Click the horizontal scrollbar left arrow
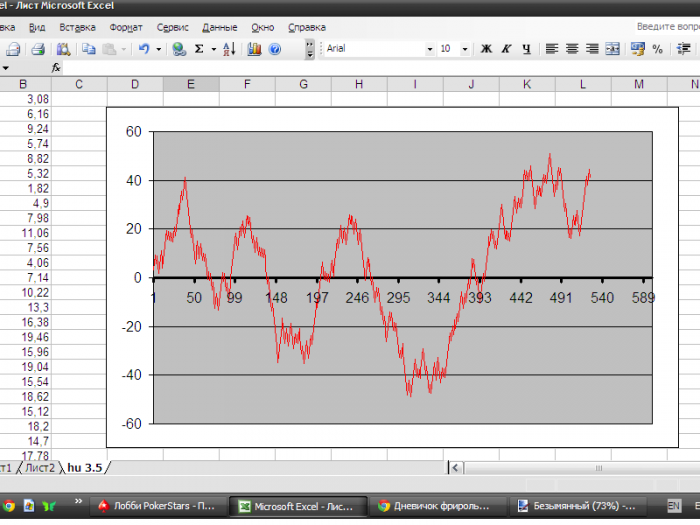Viewport: 700px width, 525px height. [456, 467]
